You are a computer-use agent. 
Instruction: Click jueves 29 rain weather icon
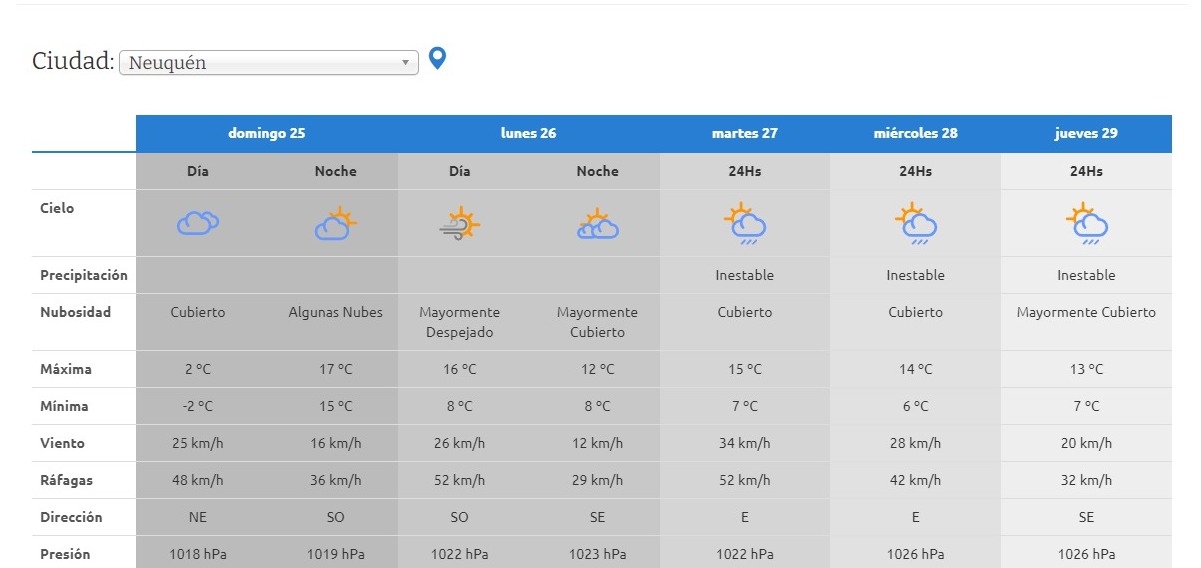pos(1086,224)
